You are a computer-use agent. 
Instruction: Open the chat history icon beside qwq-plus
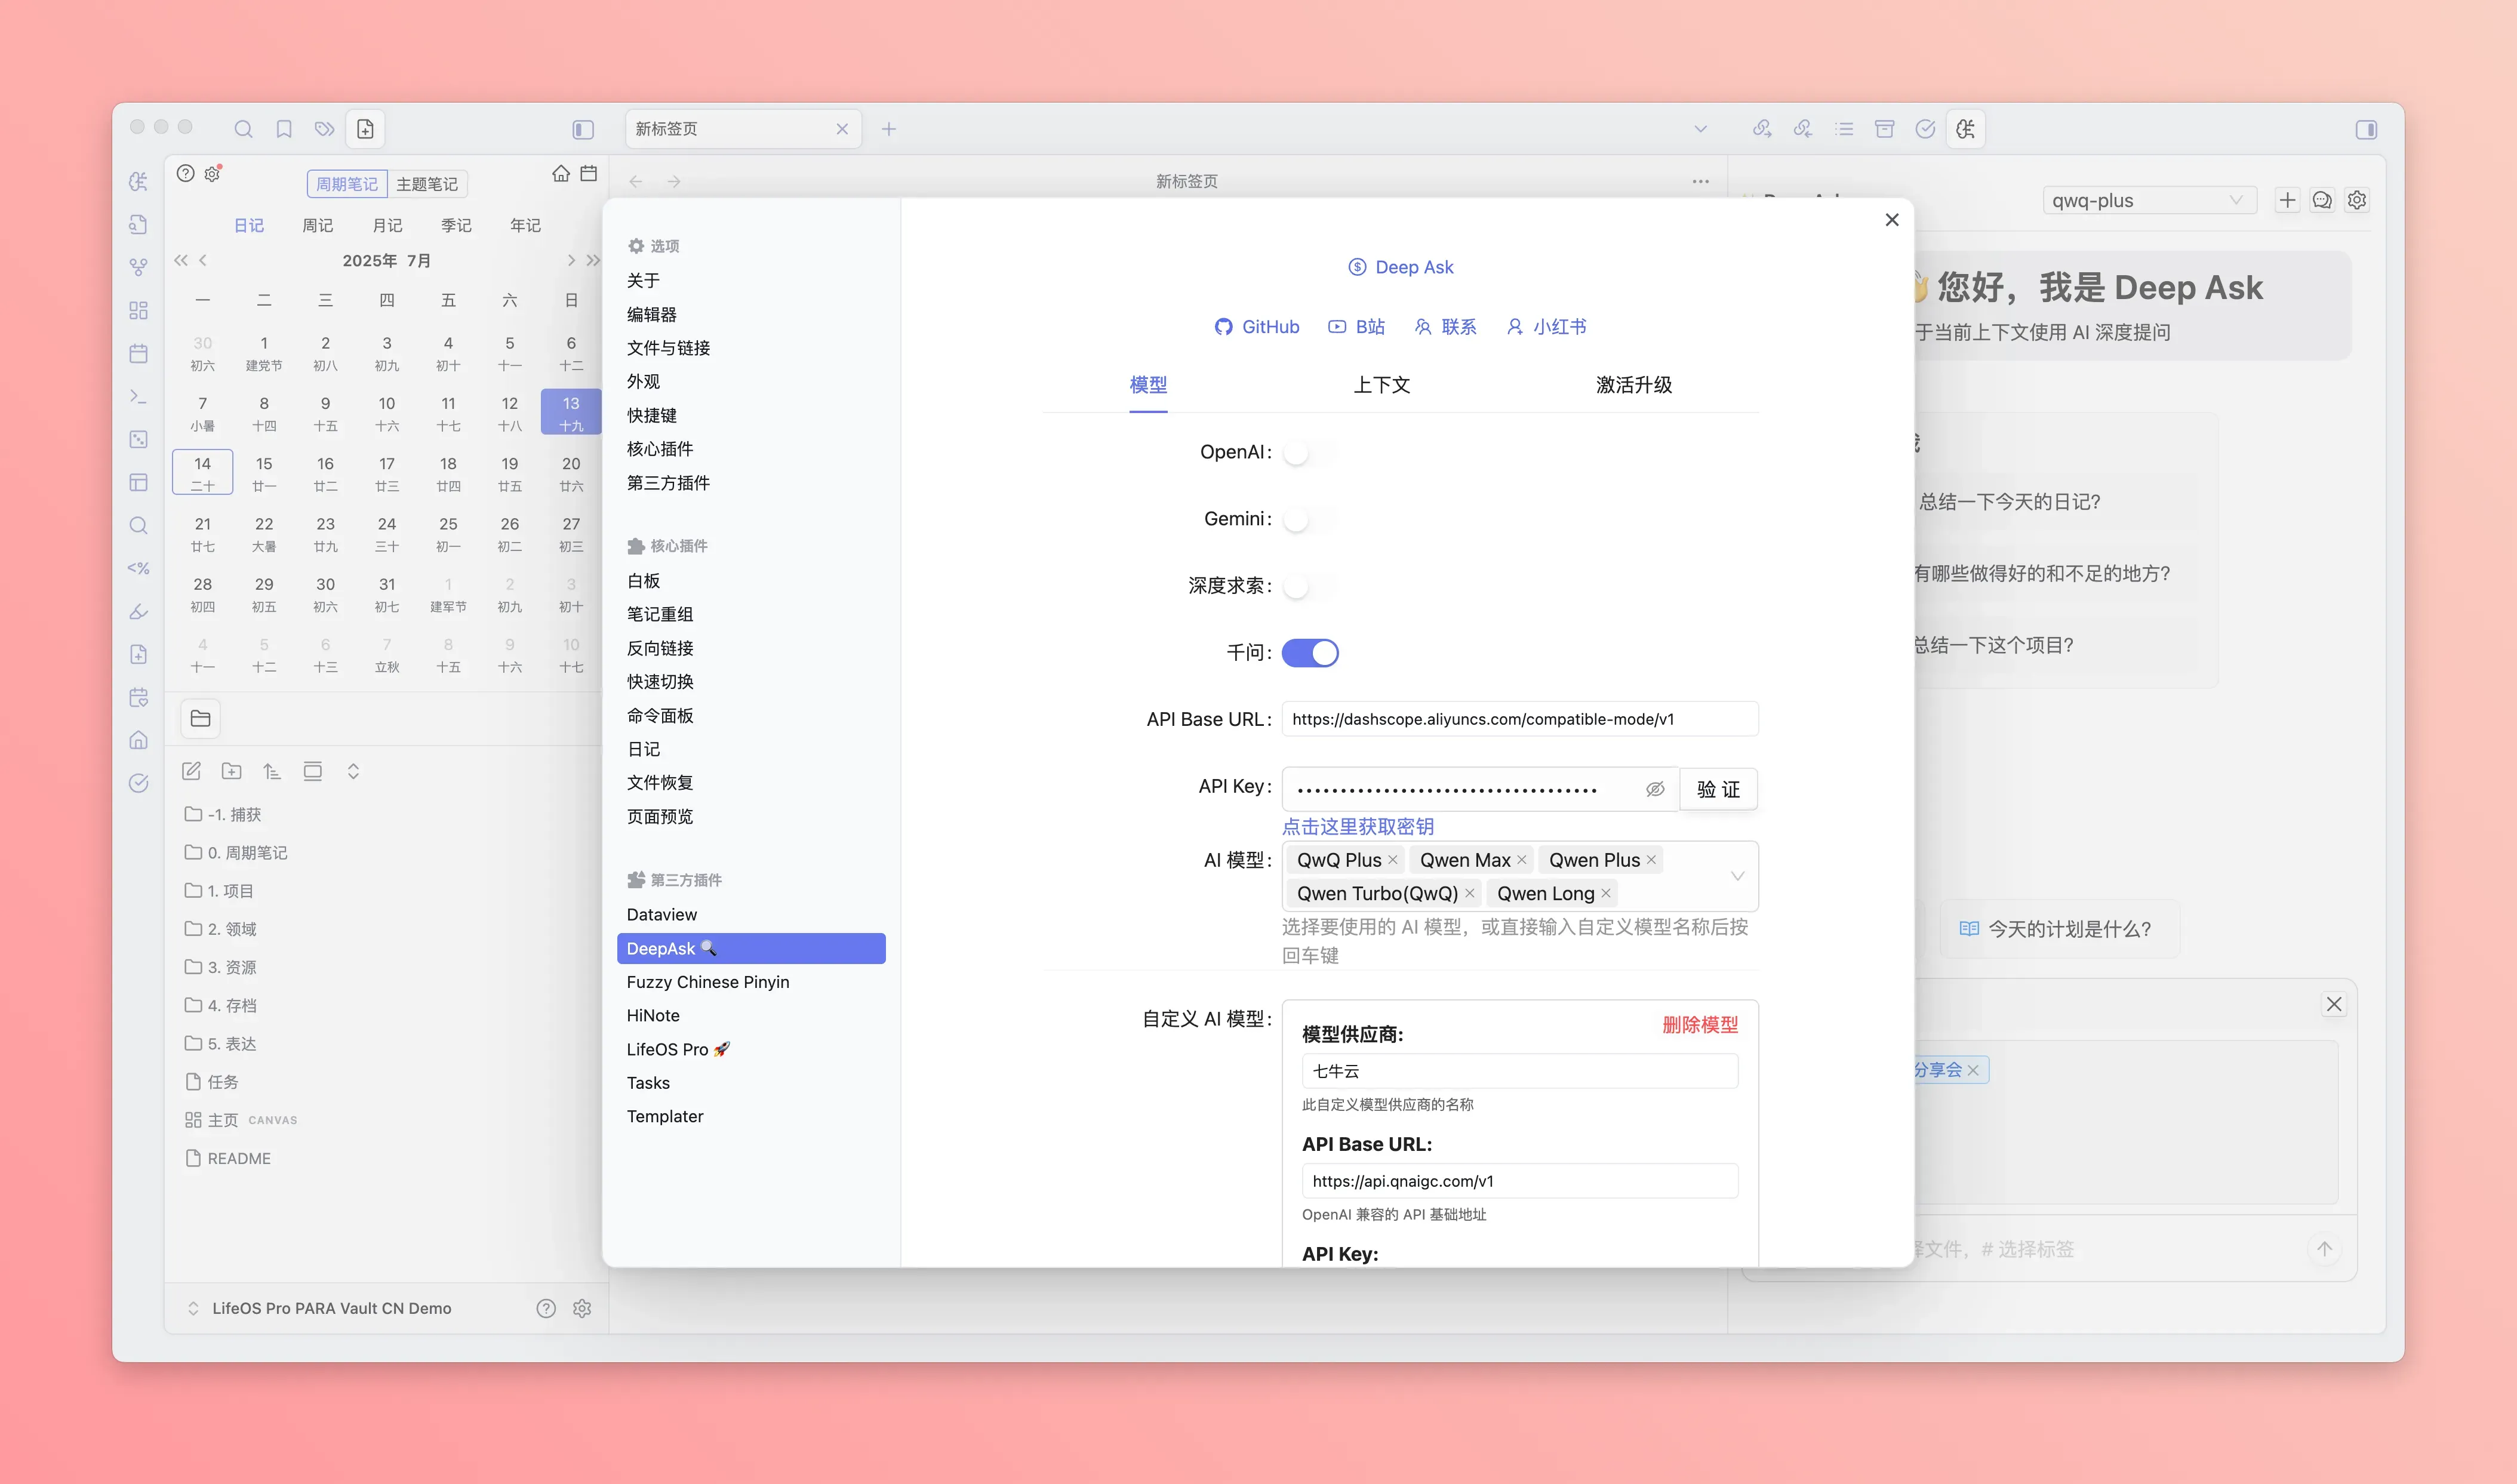coord(2322,200)
